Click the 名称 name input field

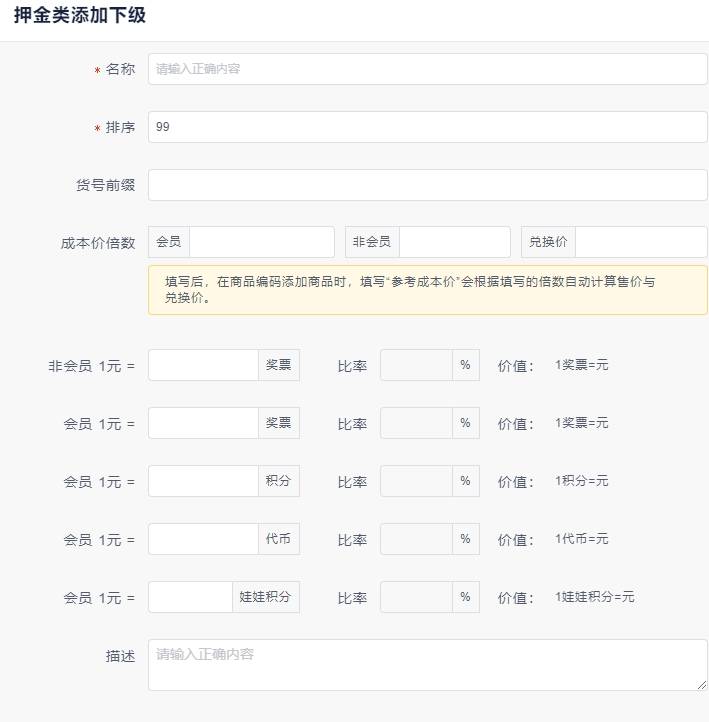427,69
